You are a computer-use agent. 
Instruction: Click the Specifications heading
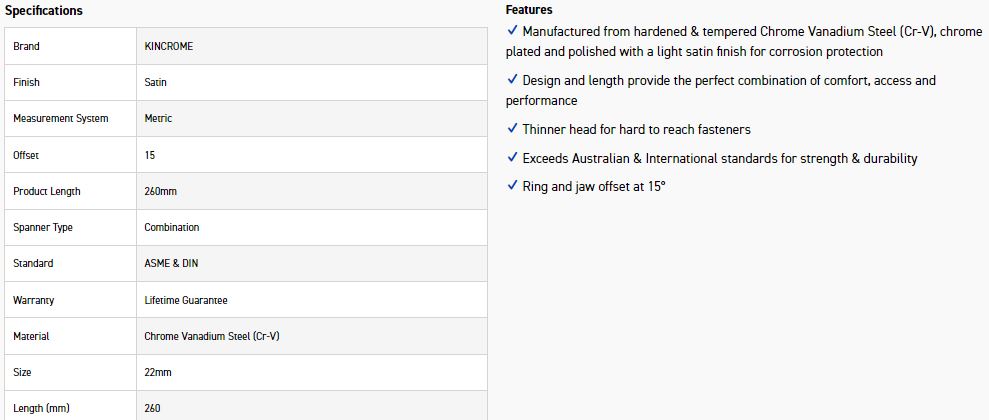tap(44, 11)
